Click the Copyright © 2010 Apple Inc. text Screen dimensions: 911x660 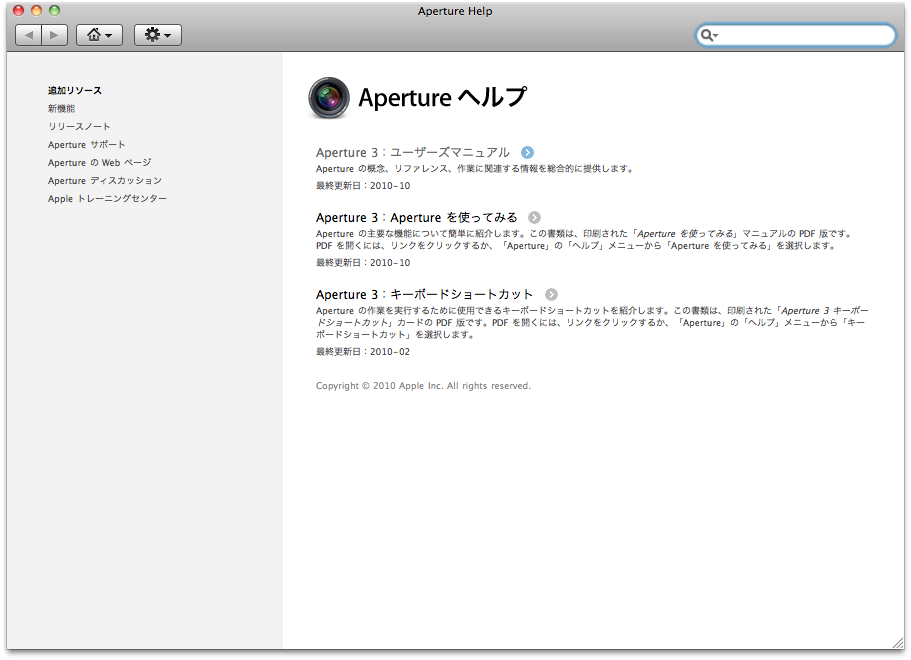point(424,386)
